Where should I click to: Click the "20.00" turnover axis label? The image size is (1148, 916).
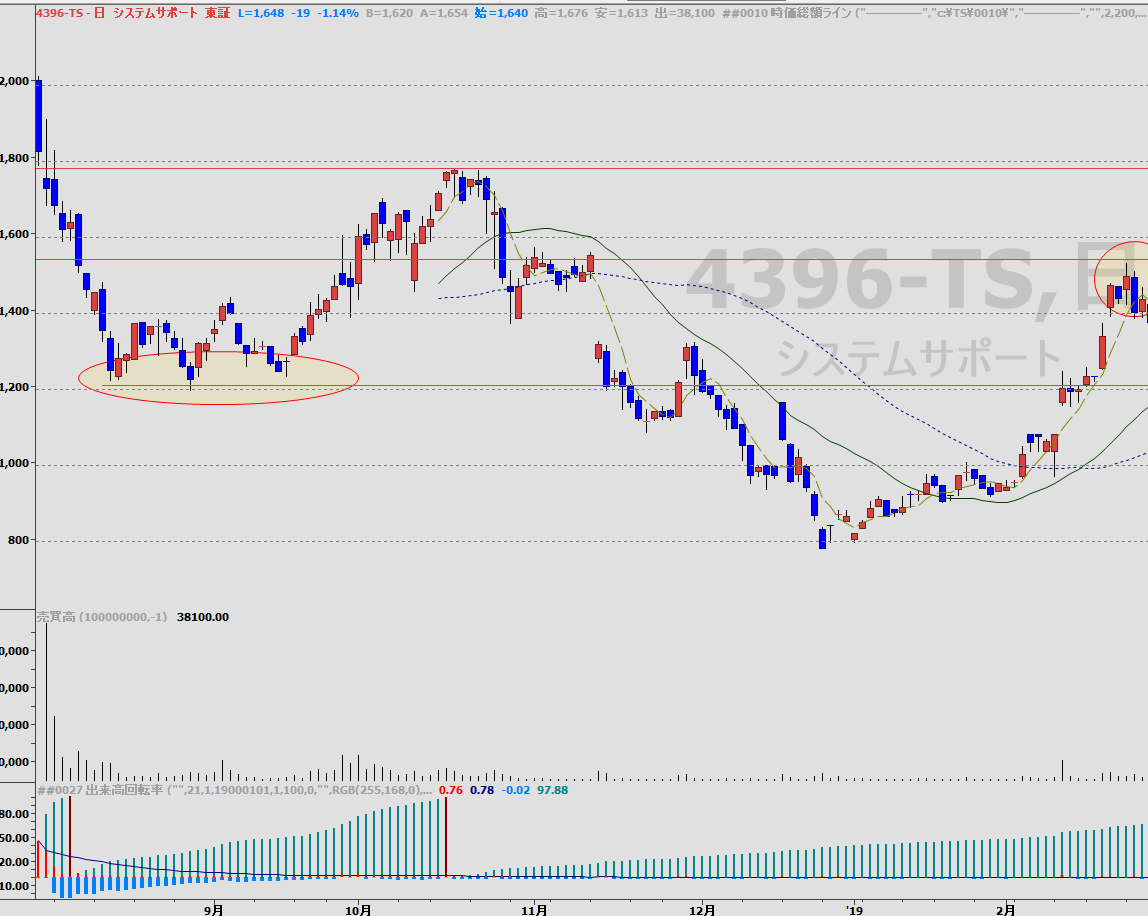point(15,863)
